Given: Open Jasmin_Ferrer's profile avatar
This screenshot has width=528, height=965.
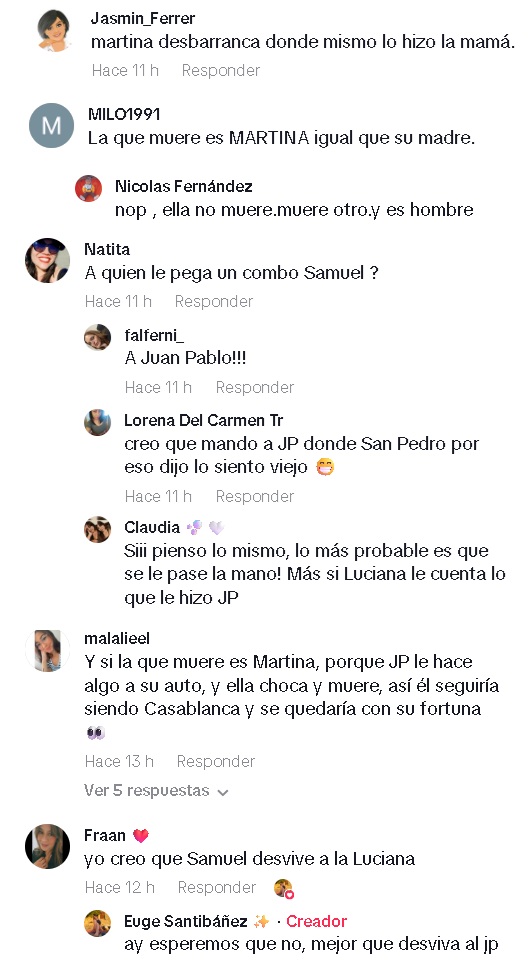Looking at the screenshot, I should [55, 31].
